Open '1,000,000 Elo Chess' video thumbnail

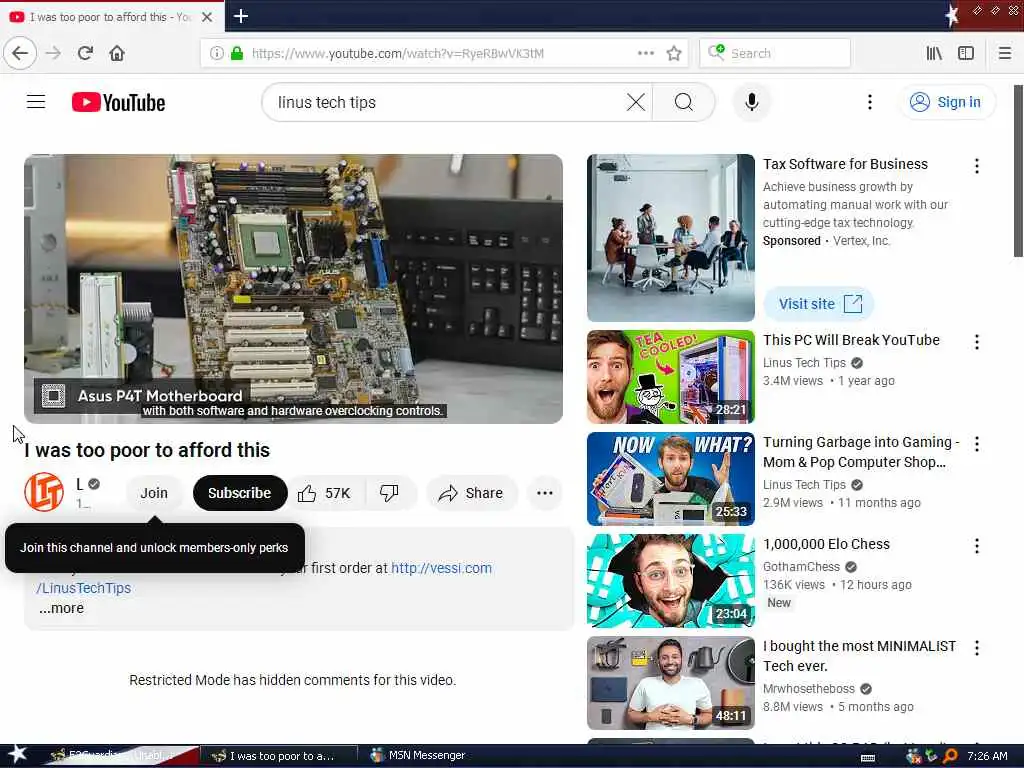671,581
